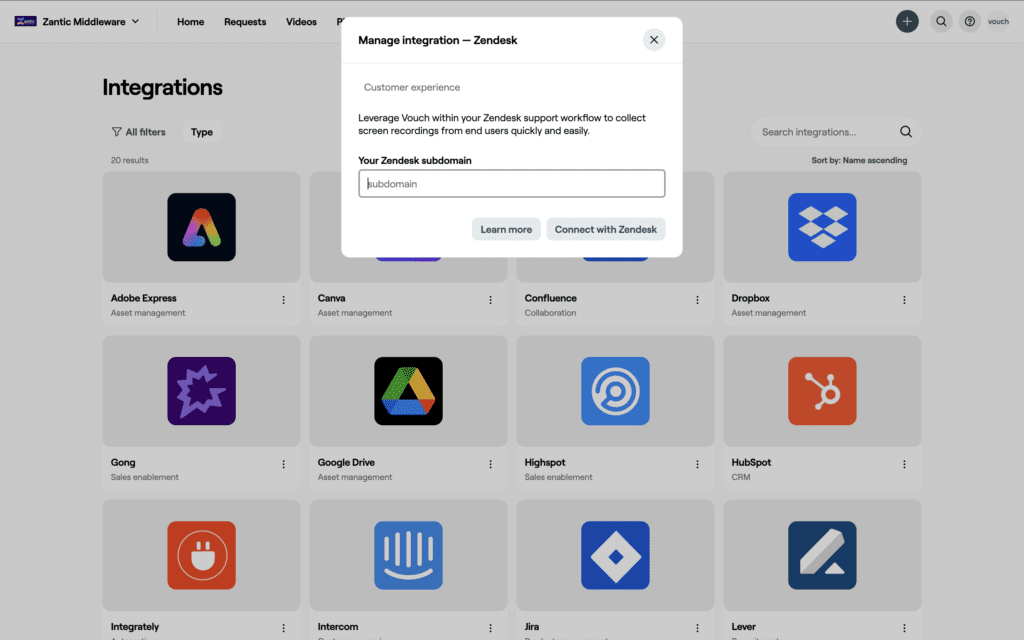
Task: Go to the Requests tab
Action: coord(245,22)
